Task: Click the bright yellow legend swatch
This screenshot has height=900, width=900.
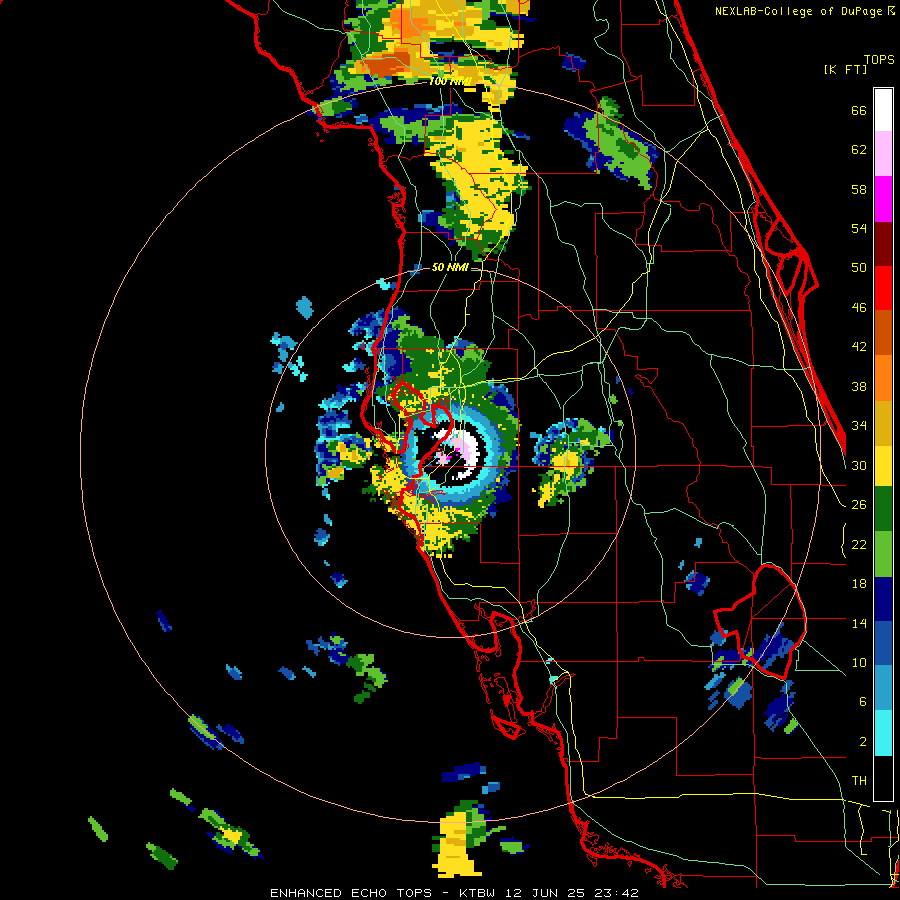Action: 883,465
